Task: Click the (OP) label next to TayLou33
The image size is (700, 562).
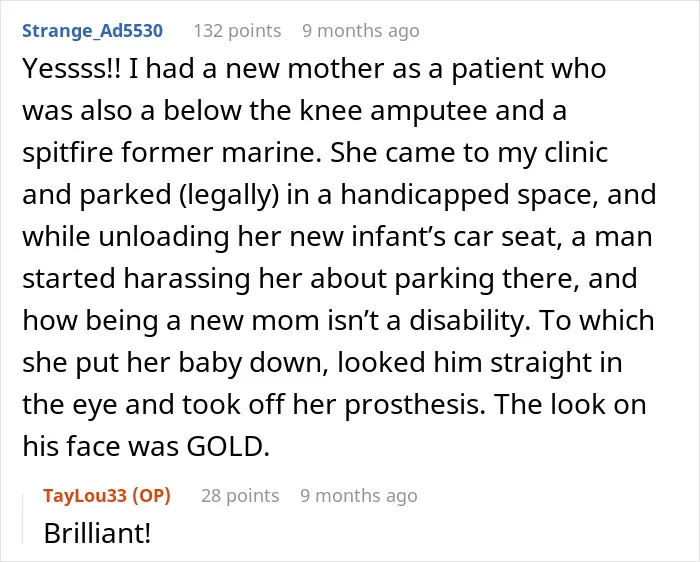Action: (x=151, y=495)
